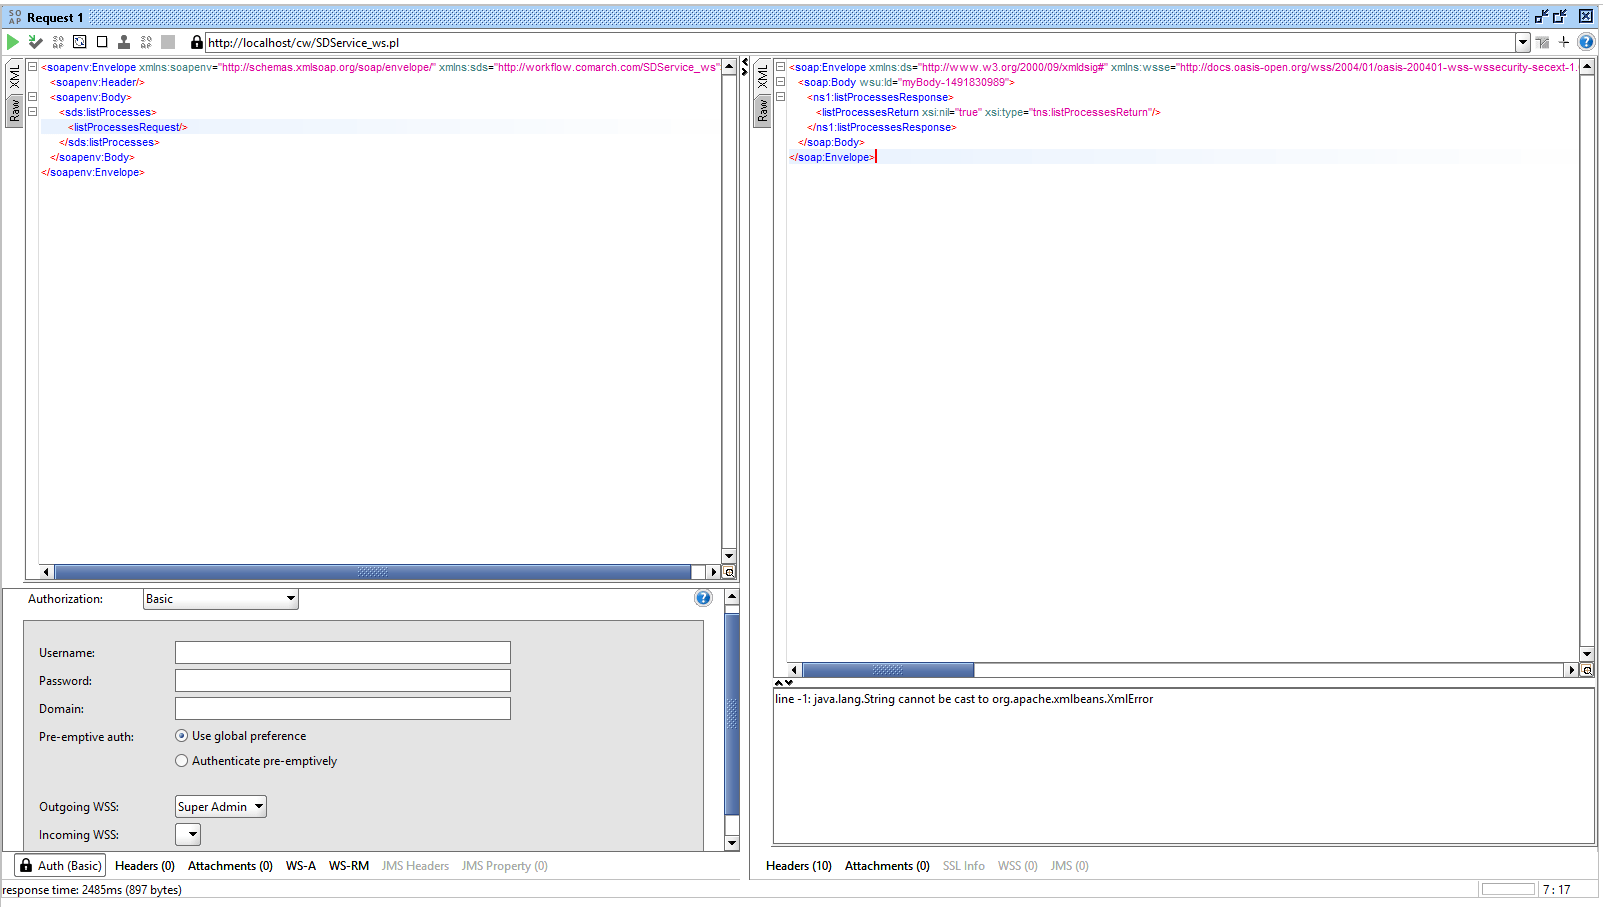Click the progress bar near the bottom right
This screenshot has width=1603, height=907.
pyautogui.click(x=1509, y=888)
